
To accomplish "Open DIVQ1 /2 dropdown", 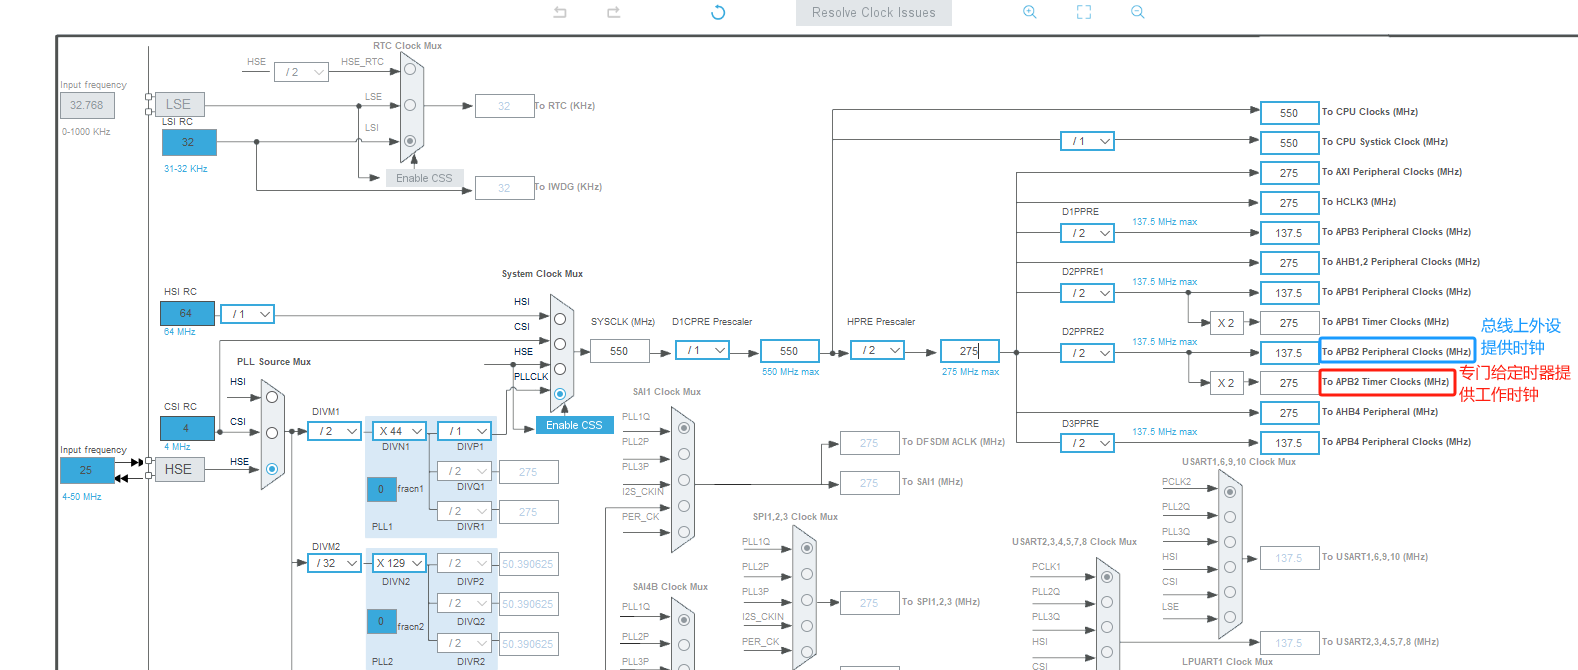I will pyautogui.click(x=466, y=471).
